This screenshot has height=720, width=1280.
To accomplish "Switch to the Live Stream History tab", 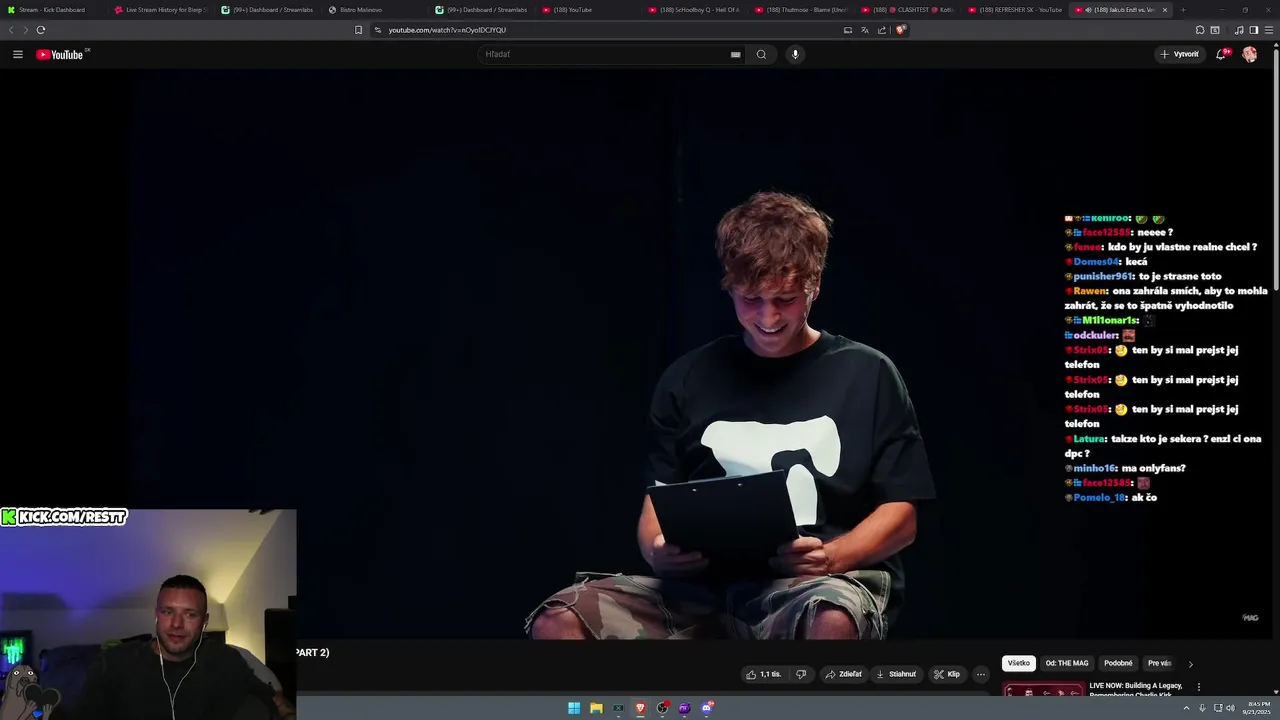I will pos(160,10).
